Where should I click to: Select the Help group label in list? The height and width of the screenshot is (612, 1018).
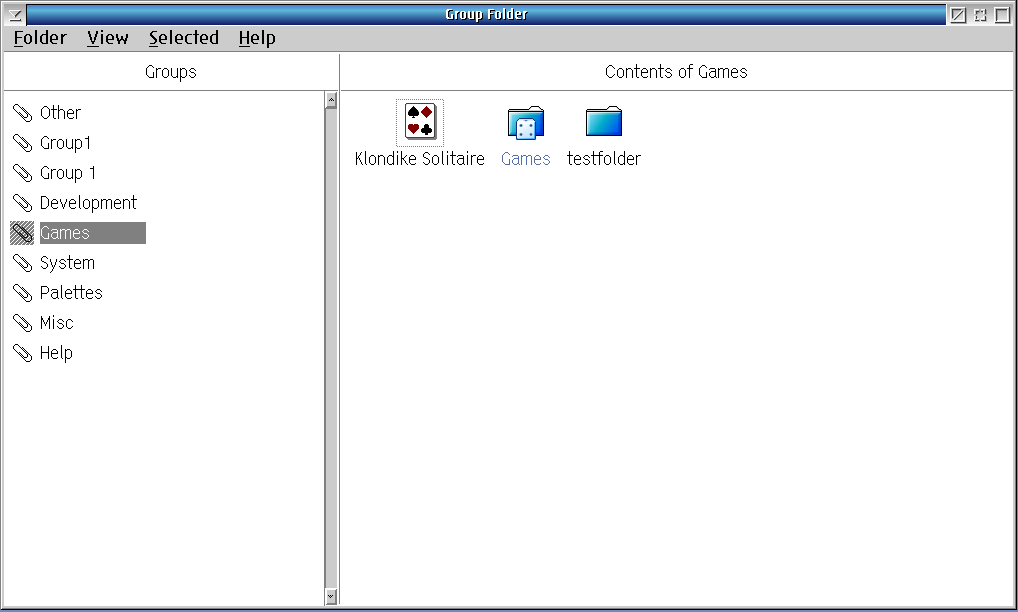click(56, 353)
